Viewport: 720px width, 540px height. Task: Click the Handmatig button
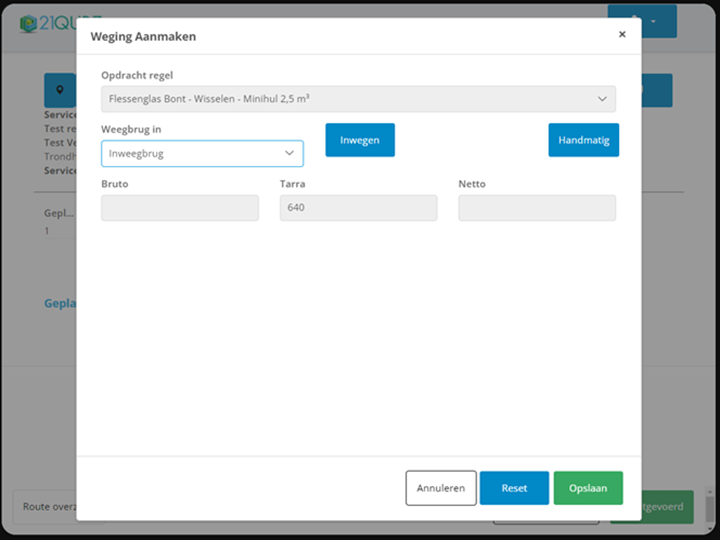coord(583,140)
